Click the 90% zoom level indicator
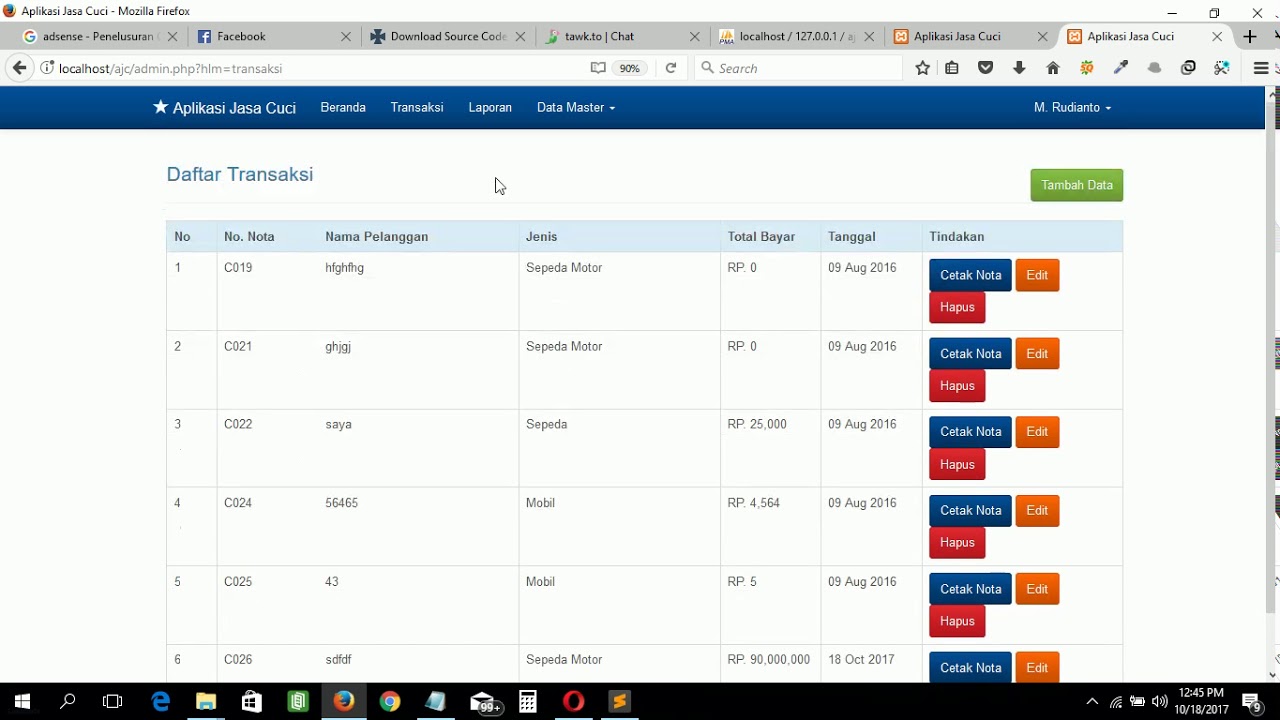 [x=629, y=68]
